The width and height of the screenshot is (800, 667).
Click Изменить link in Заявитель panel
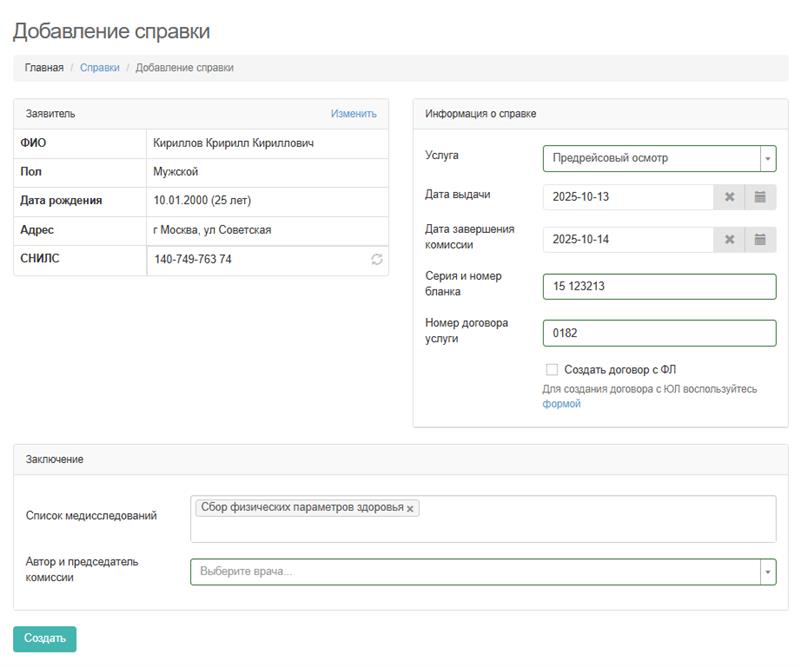tap(353, 114)
